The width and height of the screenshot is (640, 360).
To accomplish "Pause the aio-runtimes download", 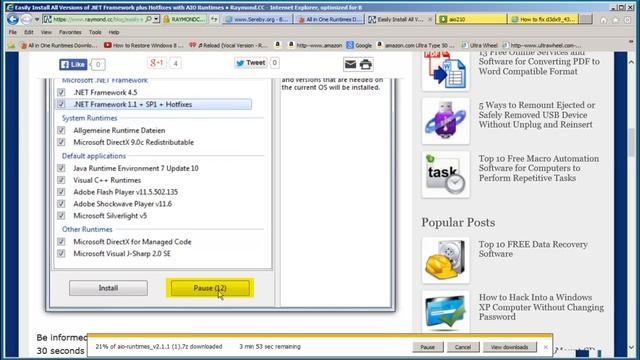I will pyautogui.click(x=427, y=347).
